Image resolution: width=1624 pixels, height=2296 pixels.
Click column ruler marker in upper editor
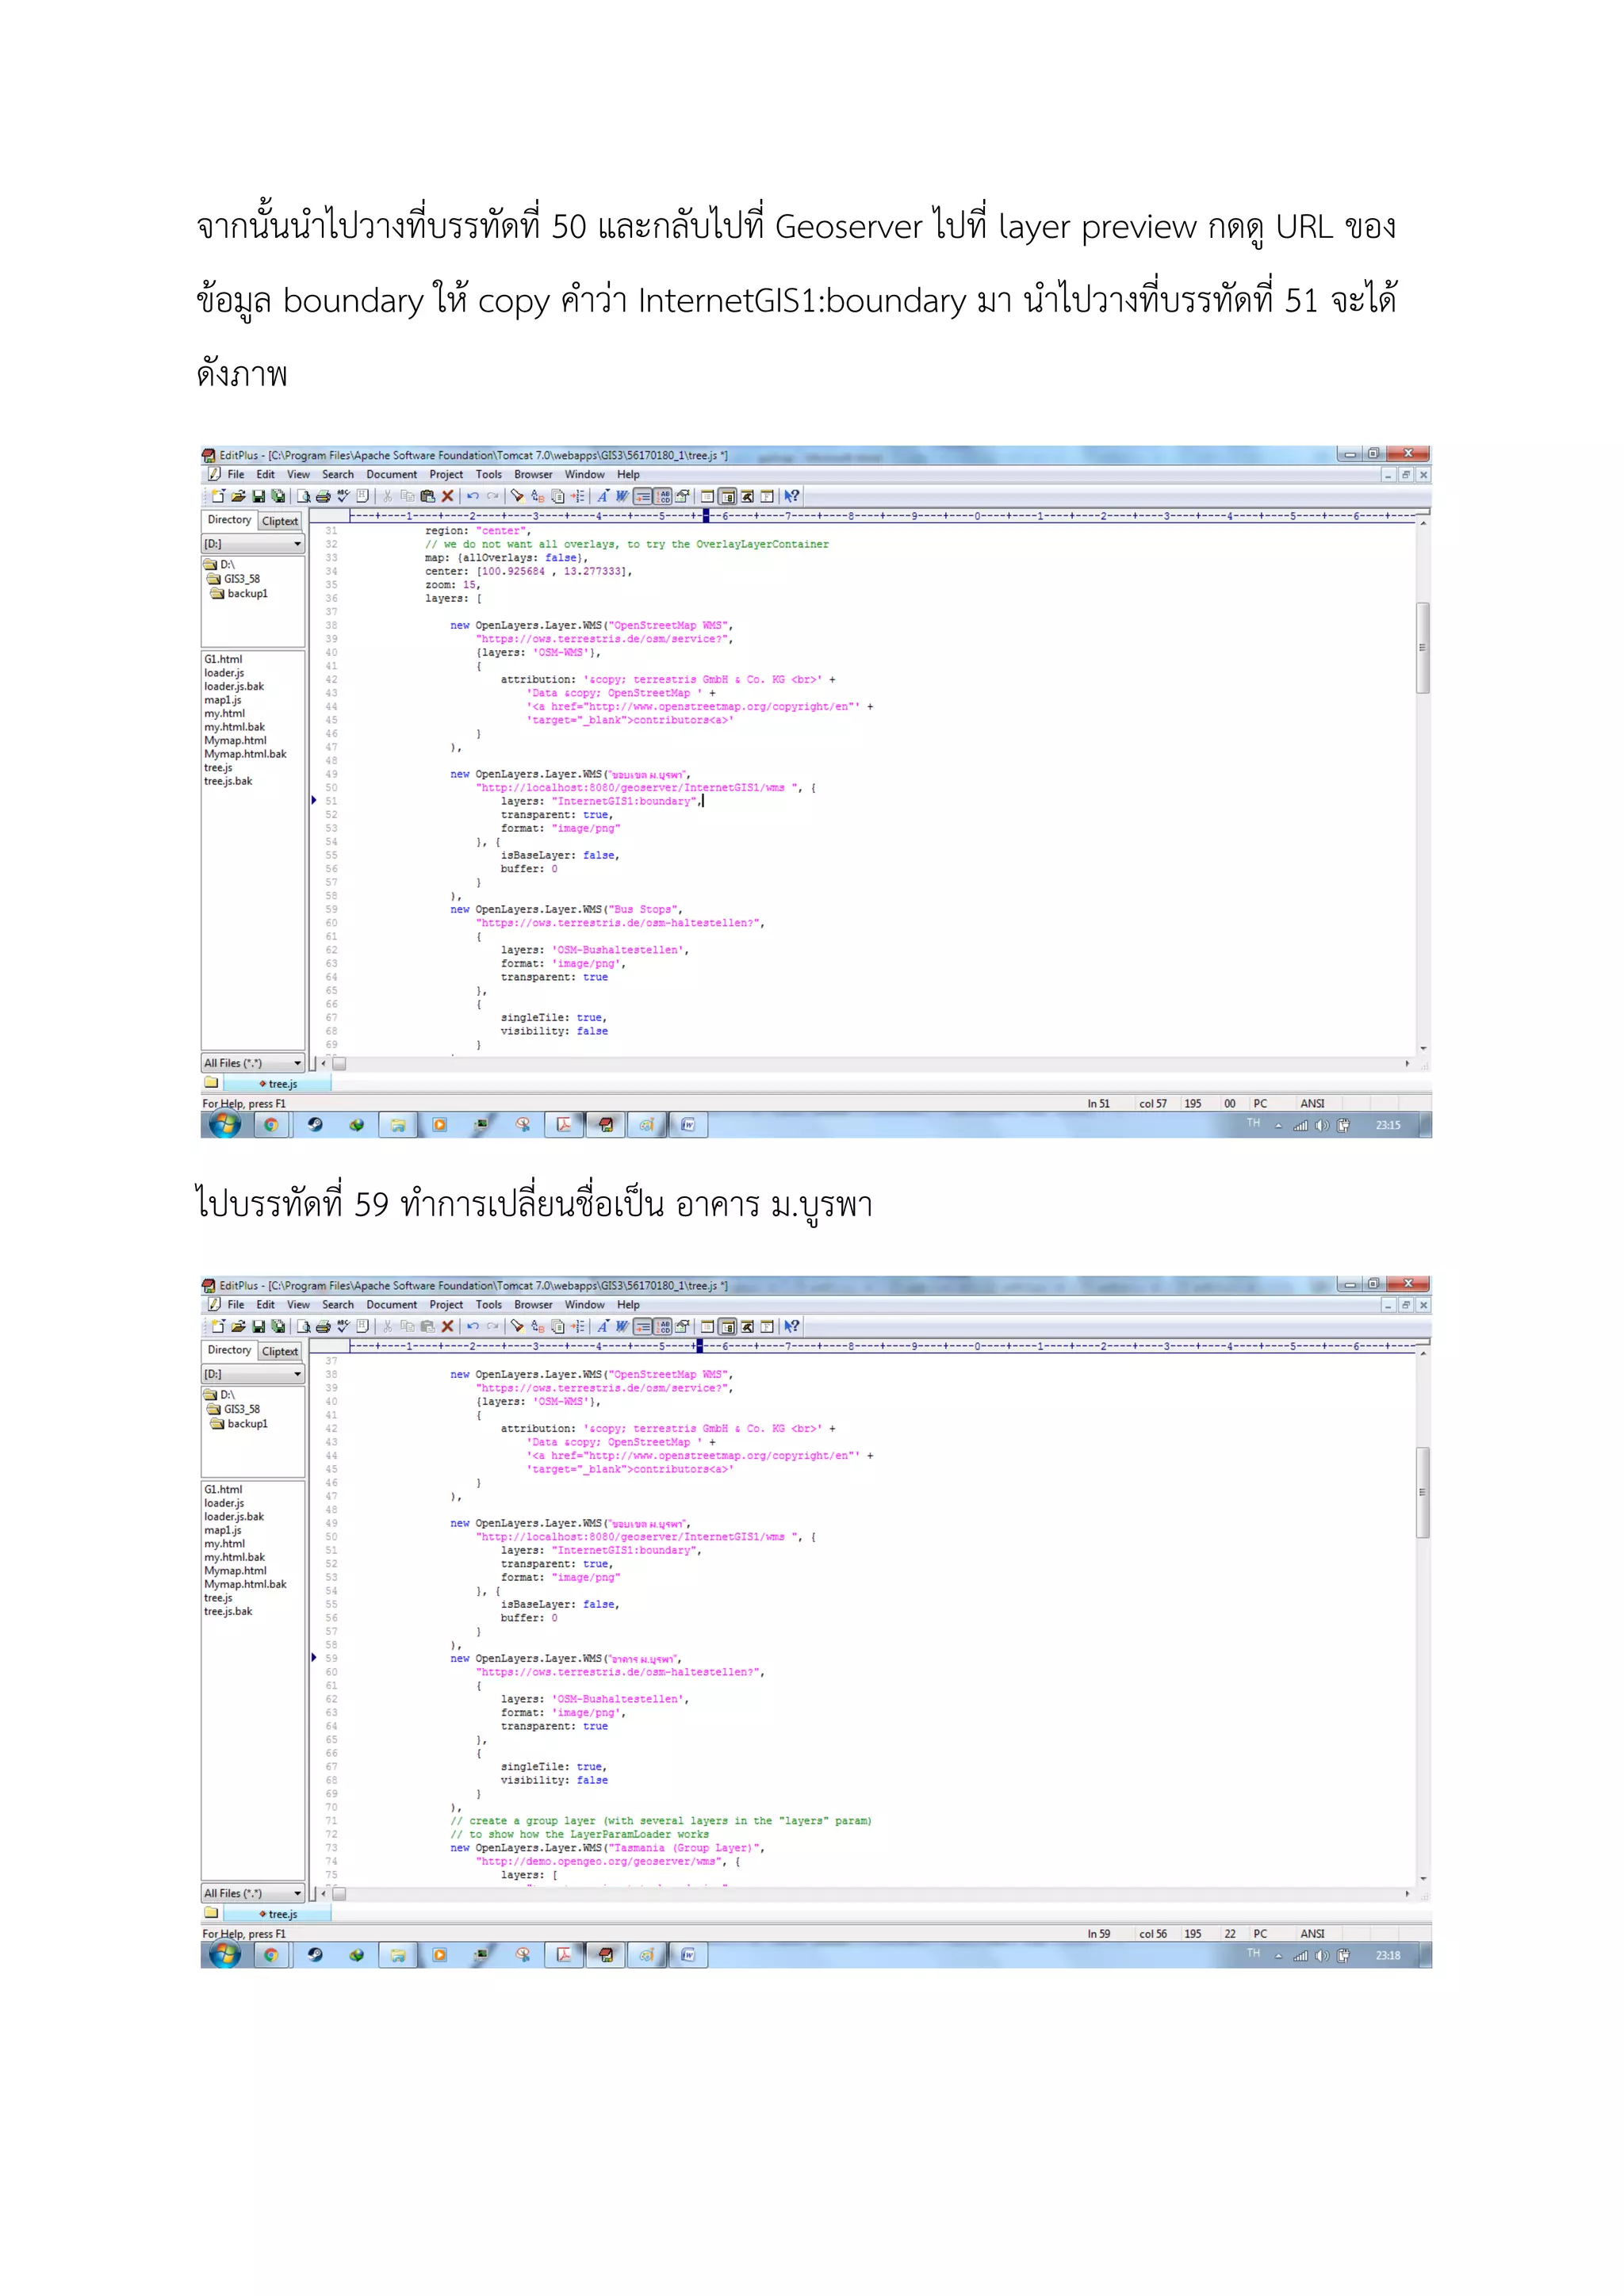705,516
